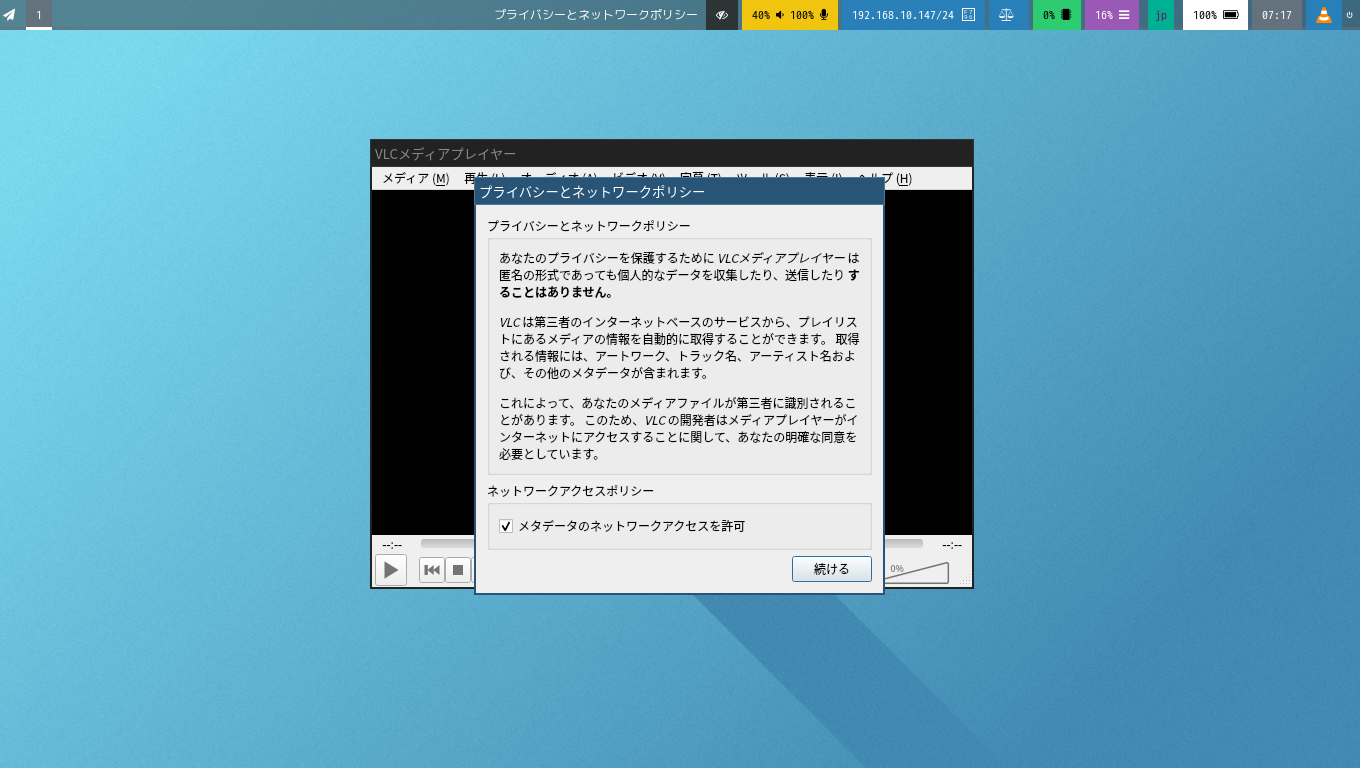Click the jp keyboard layout indicator
Screen dimensions: 1360x768
1161,15
